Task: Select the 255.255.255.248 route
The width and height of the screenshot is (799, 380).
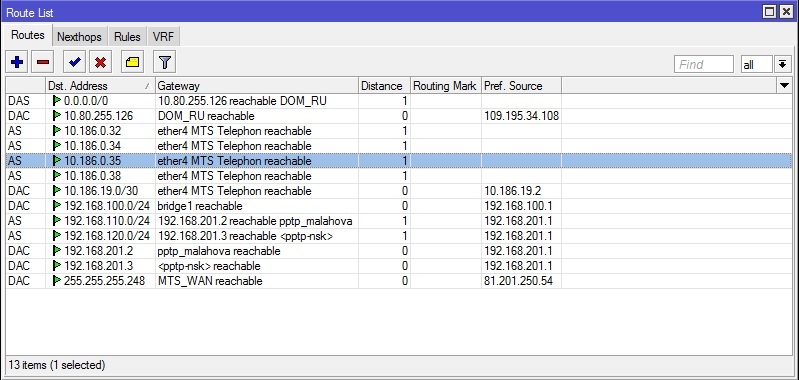Action: [398, 281]
